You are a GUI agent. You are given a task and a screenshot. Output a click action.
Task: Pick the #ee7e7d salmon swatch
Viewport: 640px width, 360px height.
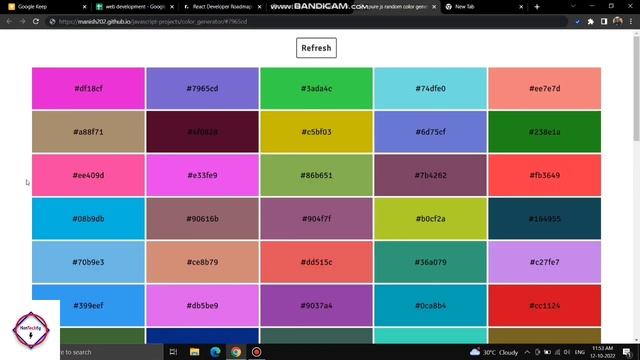(x=544, y=89)
